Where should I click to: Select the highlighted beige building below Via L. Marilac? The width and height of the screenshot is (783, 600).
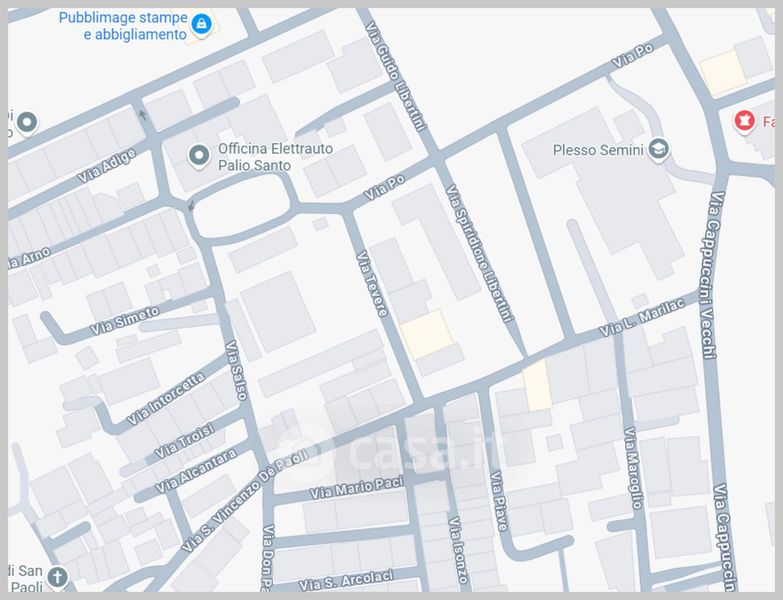(x=537, y=385)
